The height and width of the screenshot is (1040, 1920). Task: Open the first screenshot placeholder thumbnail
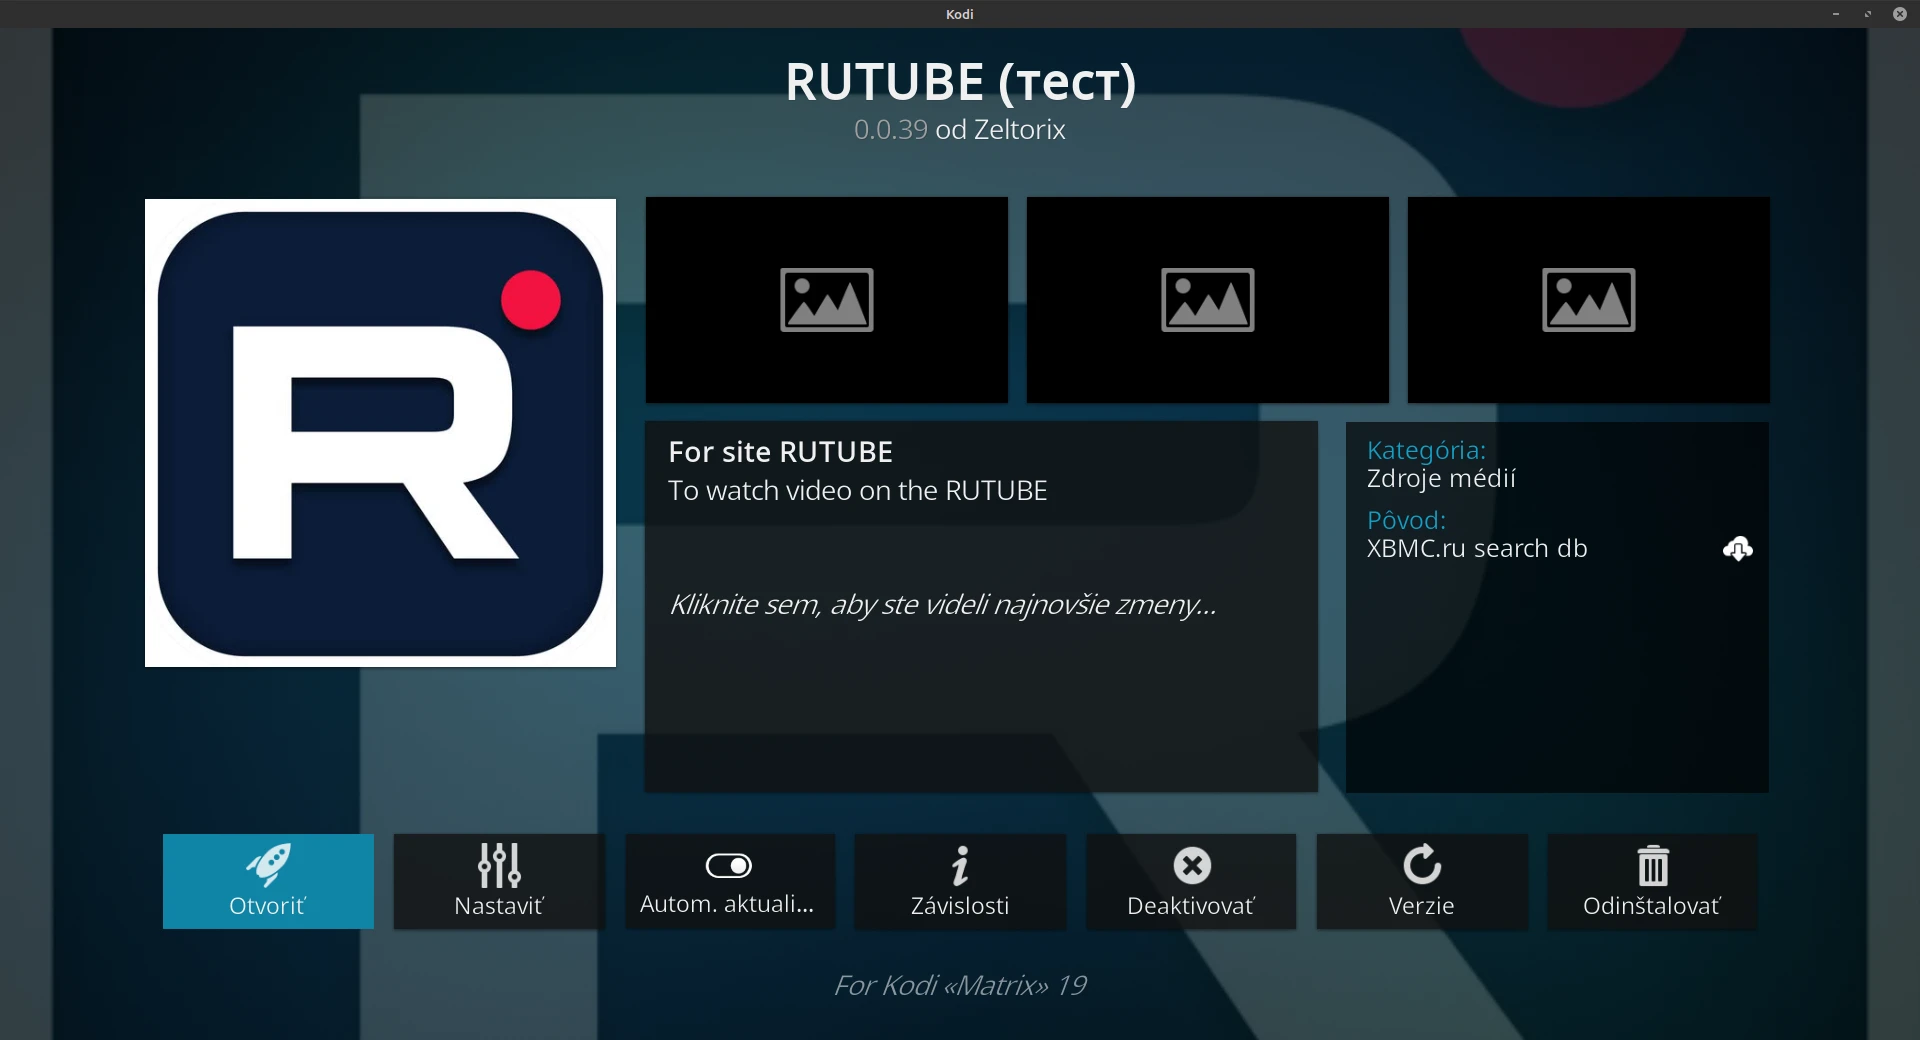(827, 300)
